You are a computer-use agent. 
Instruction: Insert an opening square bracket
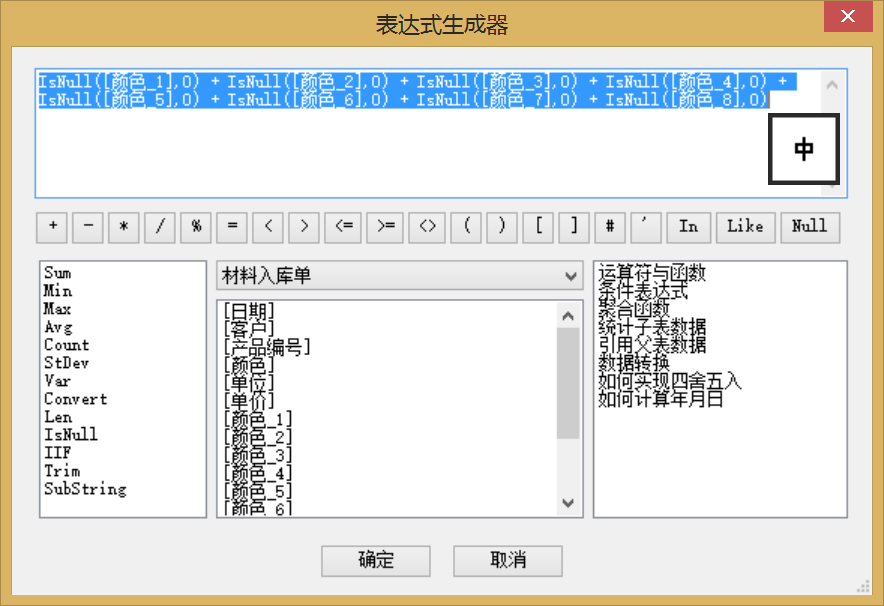(538, 228)
